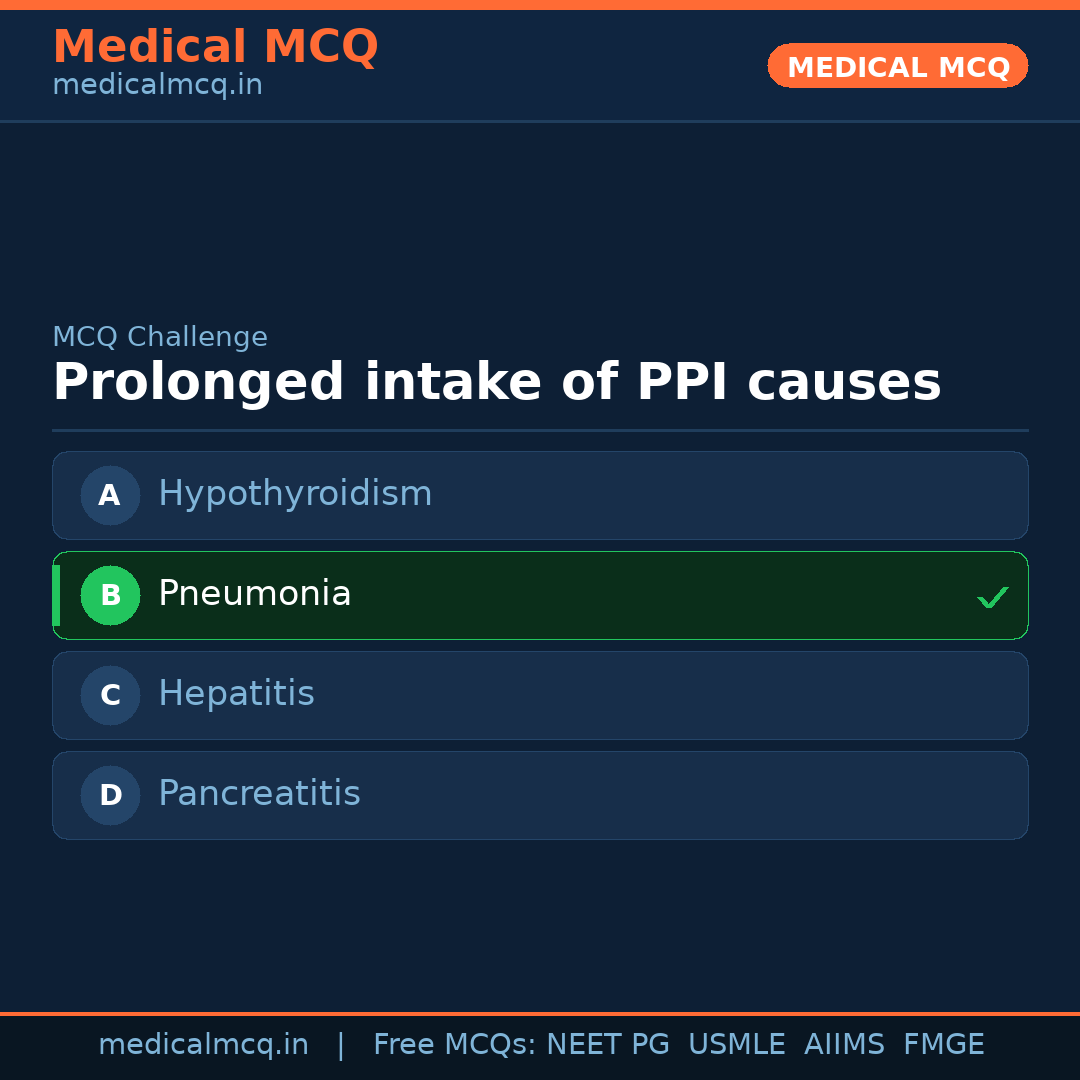Click the orange MEDICAL MCQ badge

coord(897,66)
